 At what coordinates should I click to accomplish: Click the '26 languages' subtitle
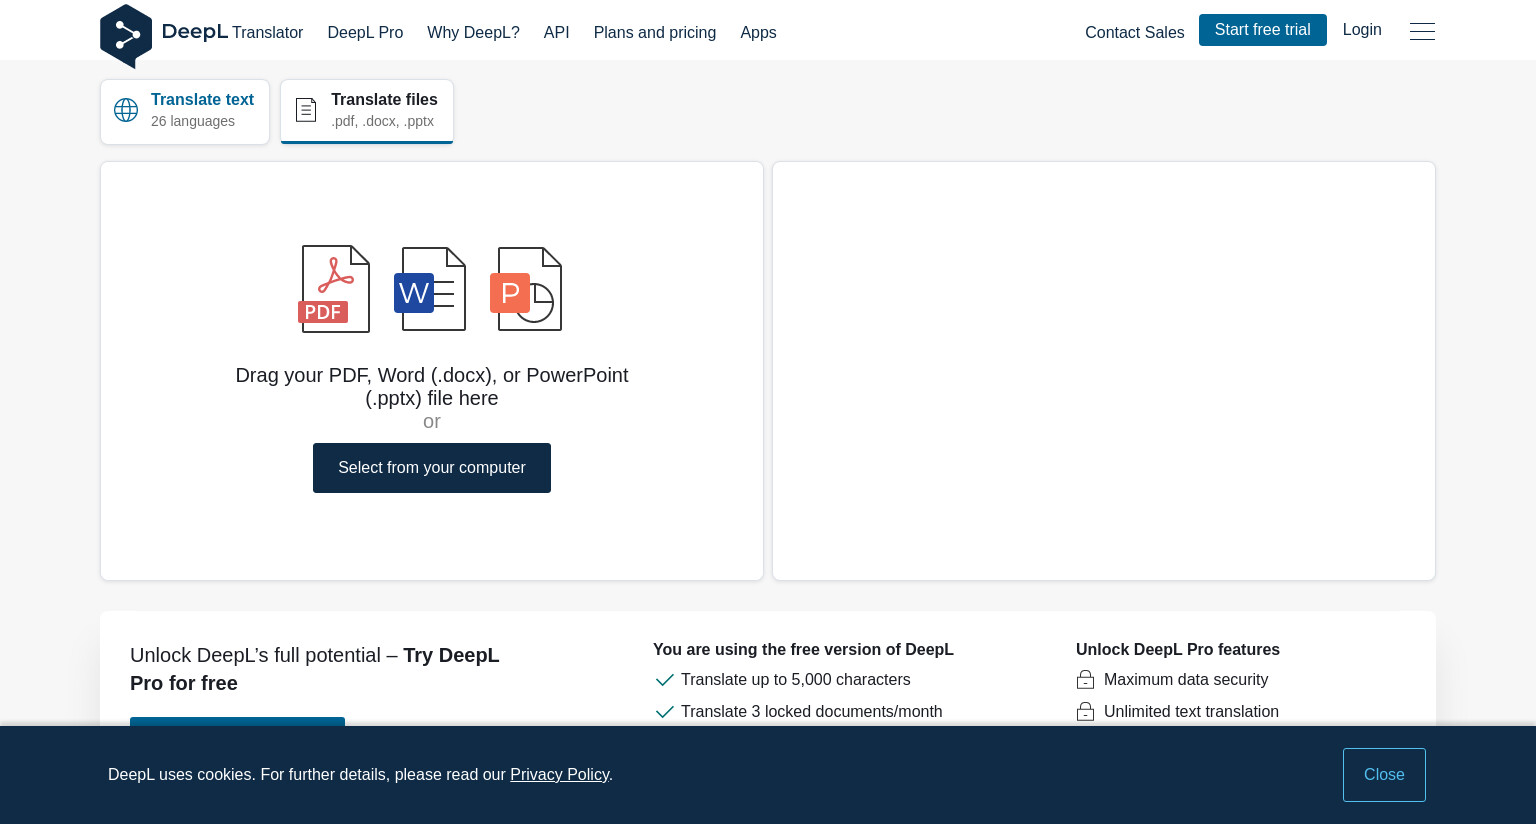(x=193, y=121)
